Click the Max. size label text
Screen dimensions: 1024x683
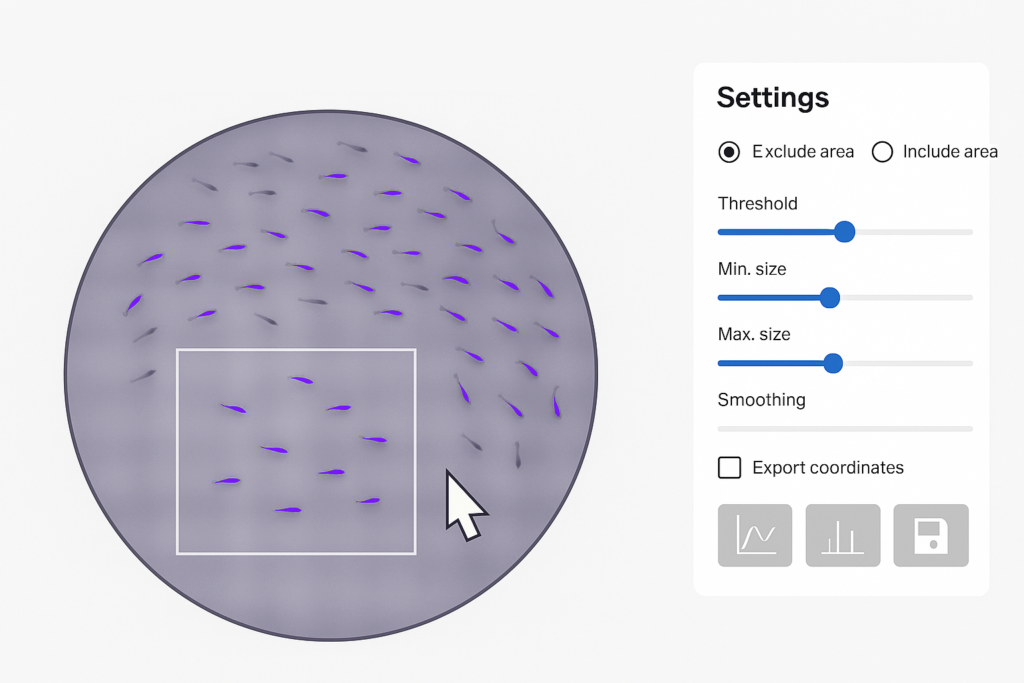click(754, 334)
